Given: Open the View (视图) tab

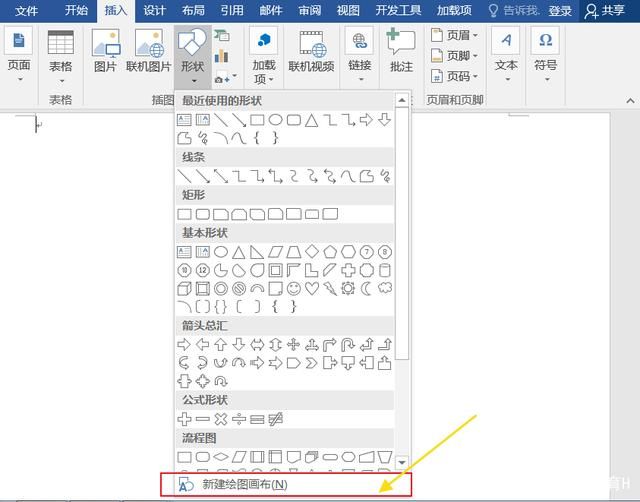Looking at the screenshot, I should coord(348,10).
